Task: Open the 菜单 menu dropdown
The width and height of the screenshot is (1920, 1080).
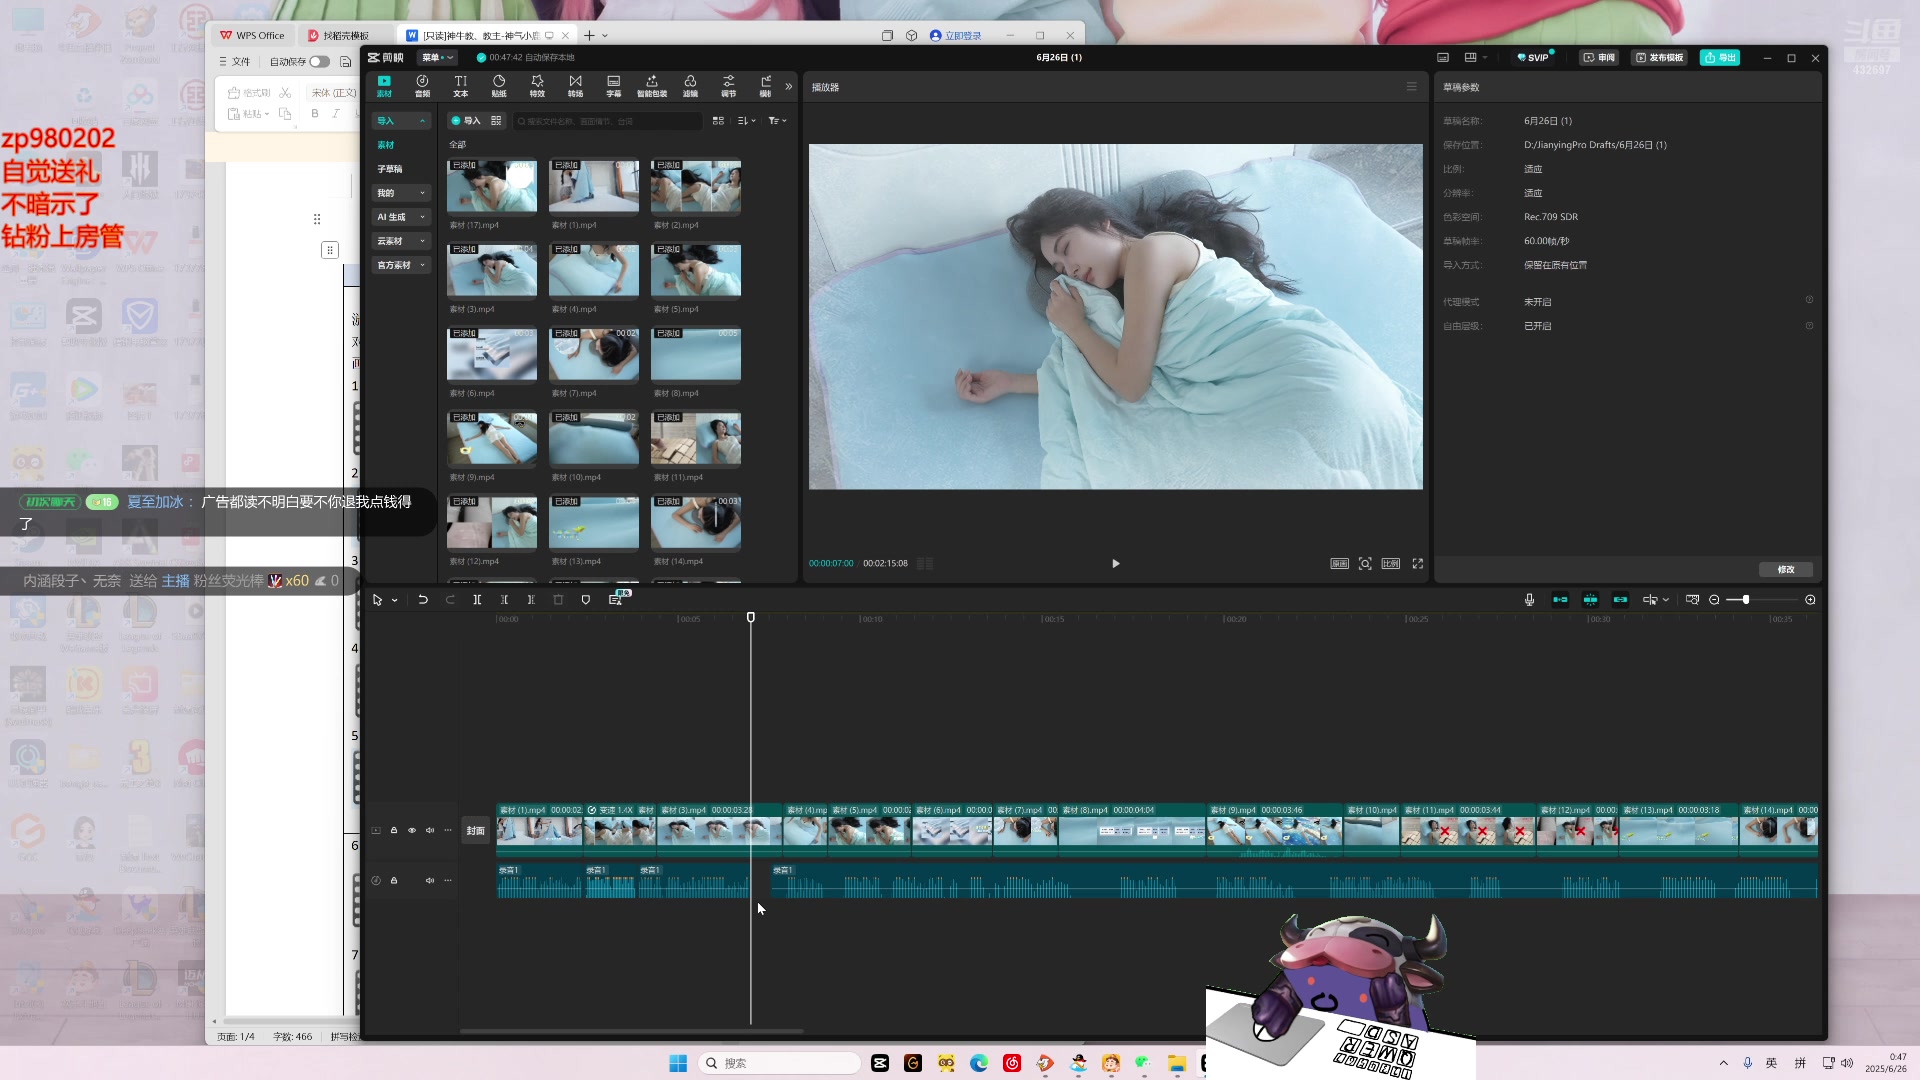Action: point(437,58)
